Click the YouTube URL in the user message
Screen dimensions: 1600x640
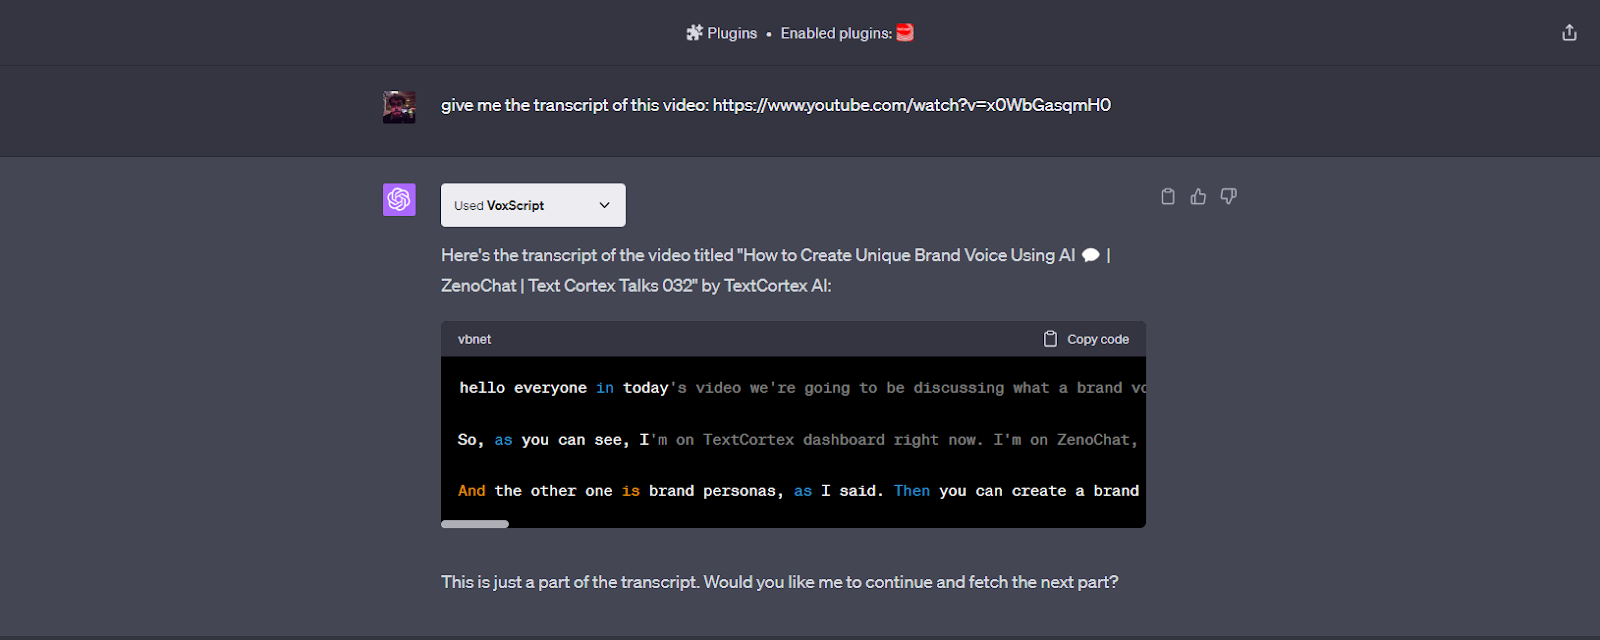[912, 105]
